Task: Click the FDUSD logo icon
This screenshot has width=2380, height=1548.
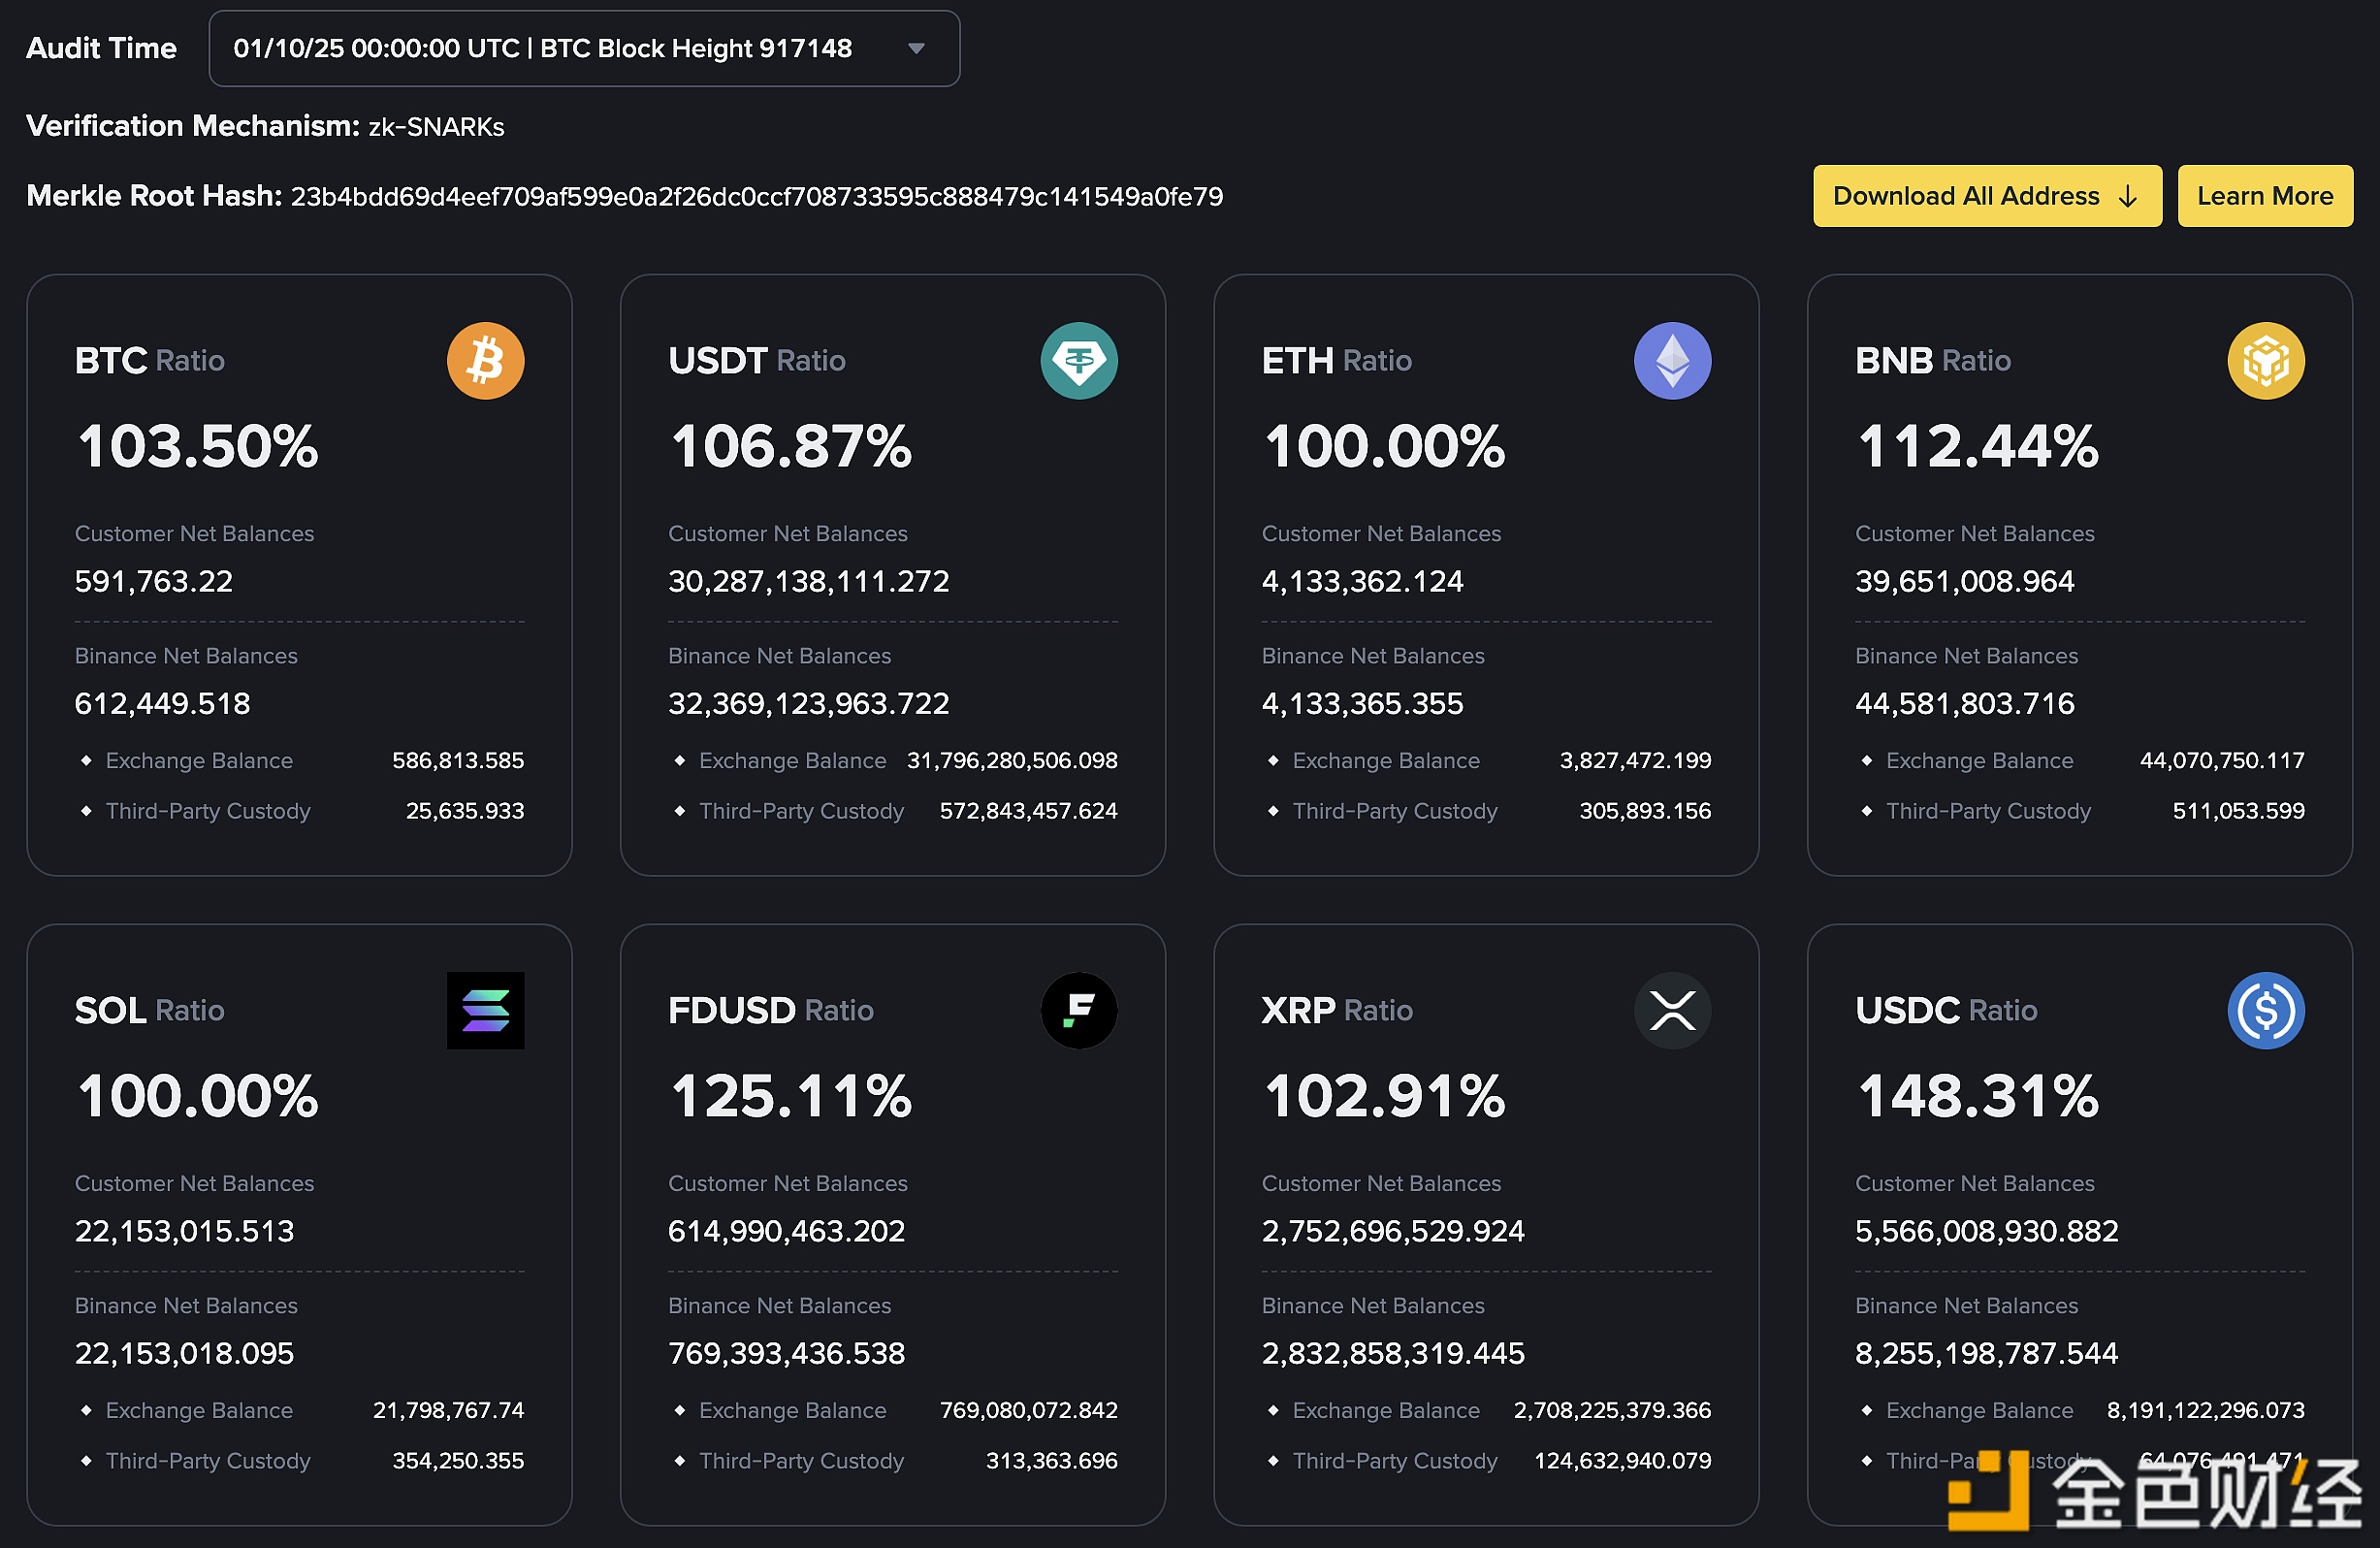Action: (1078, 1010)
